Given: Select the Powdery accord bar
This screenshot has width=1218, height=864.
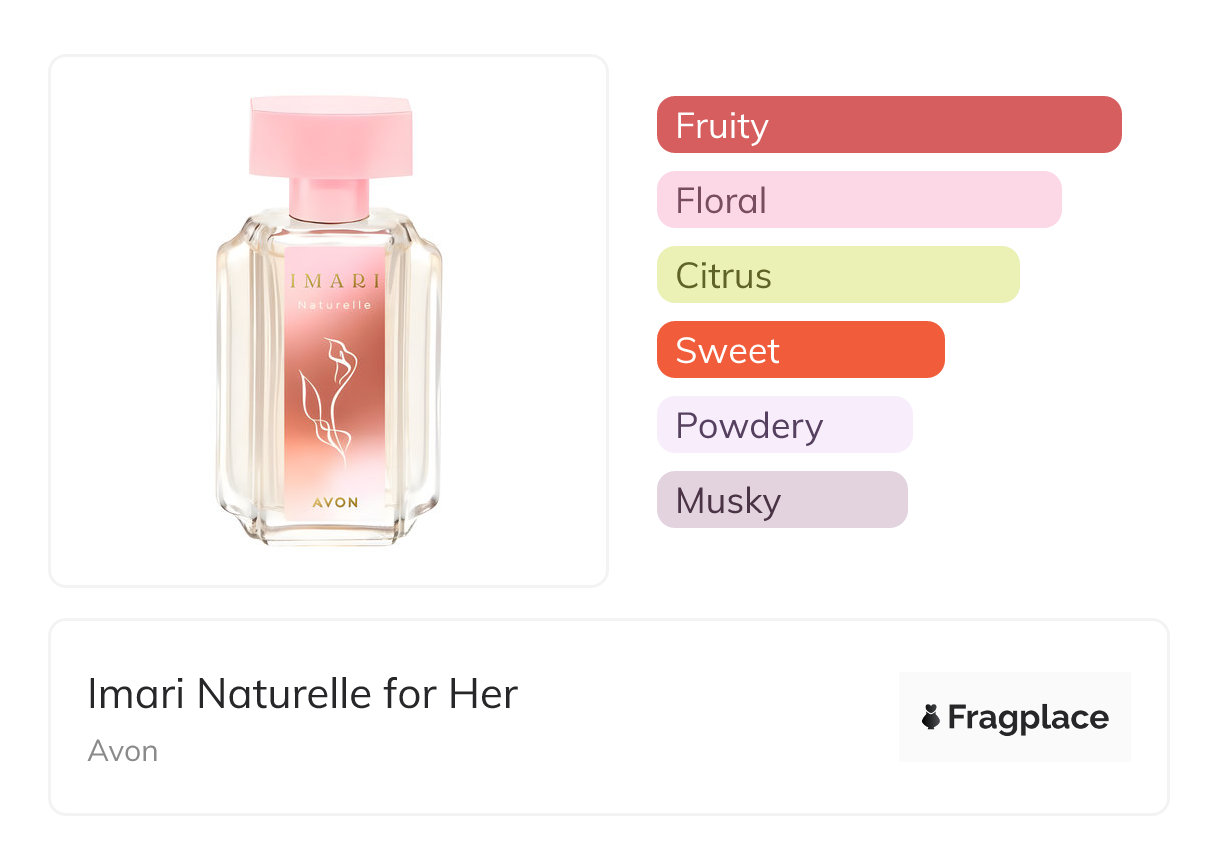Looking at the screenshot, I should click(784, 425).
